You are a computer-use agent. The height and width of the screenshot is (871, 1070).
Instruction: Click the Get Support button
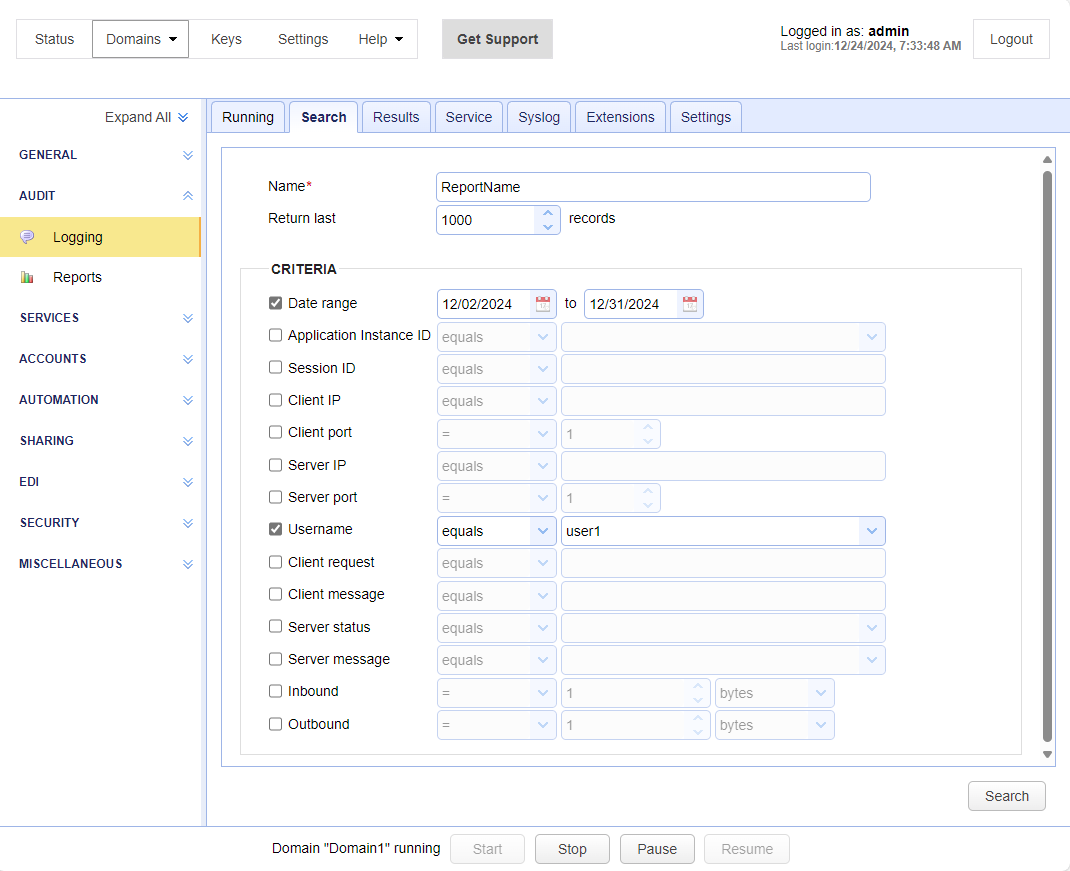[x=497, y=39]
